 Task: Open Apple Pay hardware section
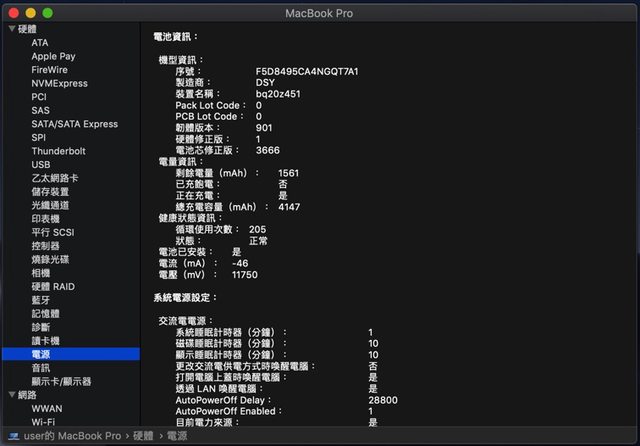click(53, 57)
